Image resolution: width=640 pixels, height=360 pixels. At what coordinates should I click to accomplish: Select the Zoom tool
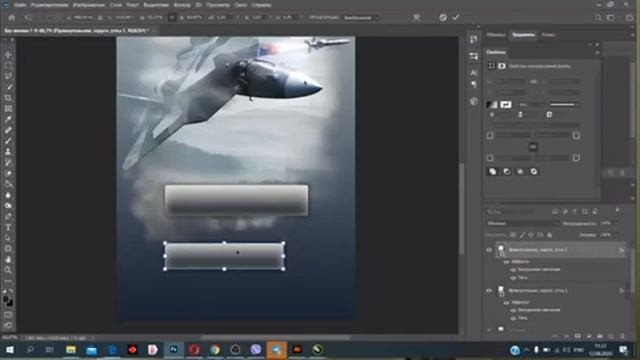[x=8, y=270]
